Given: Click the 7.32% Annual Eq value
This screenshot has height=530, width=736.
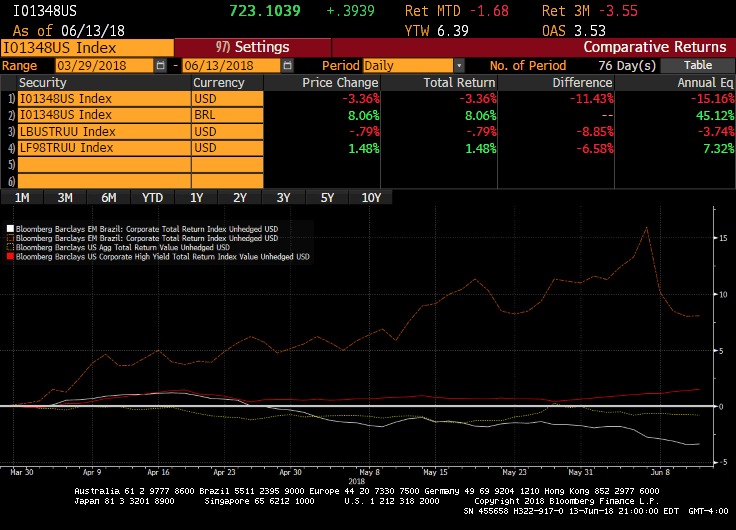Looking at the screenshot, I should point(718,148).
